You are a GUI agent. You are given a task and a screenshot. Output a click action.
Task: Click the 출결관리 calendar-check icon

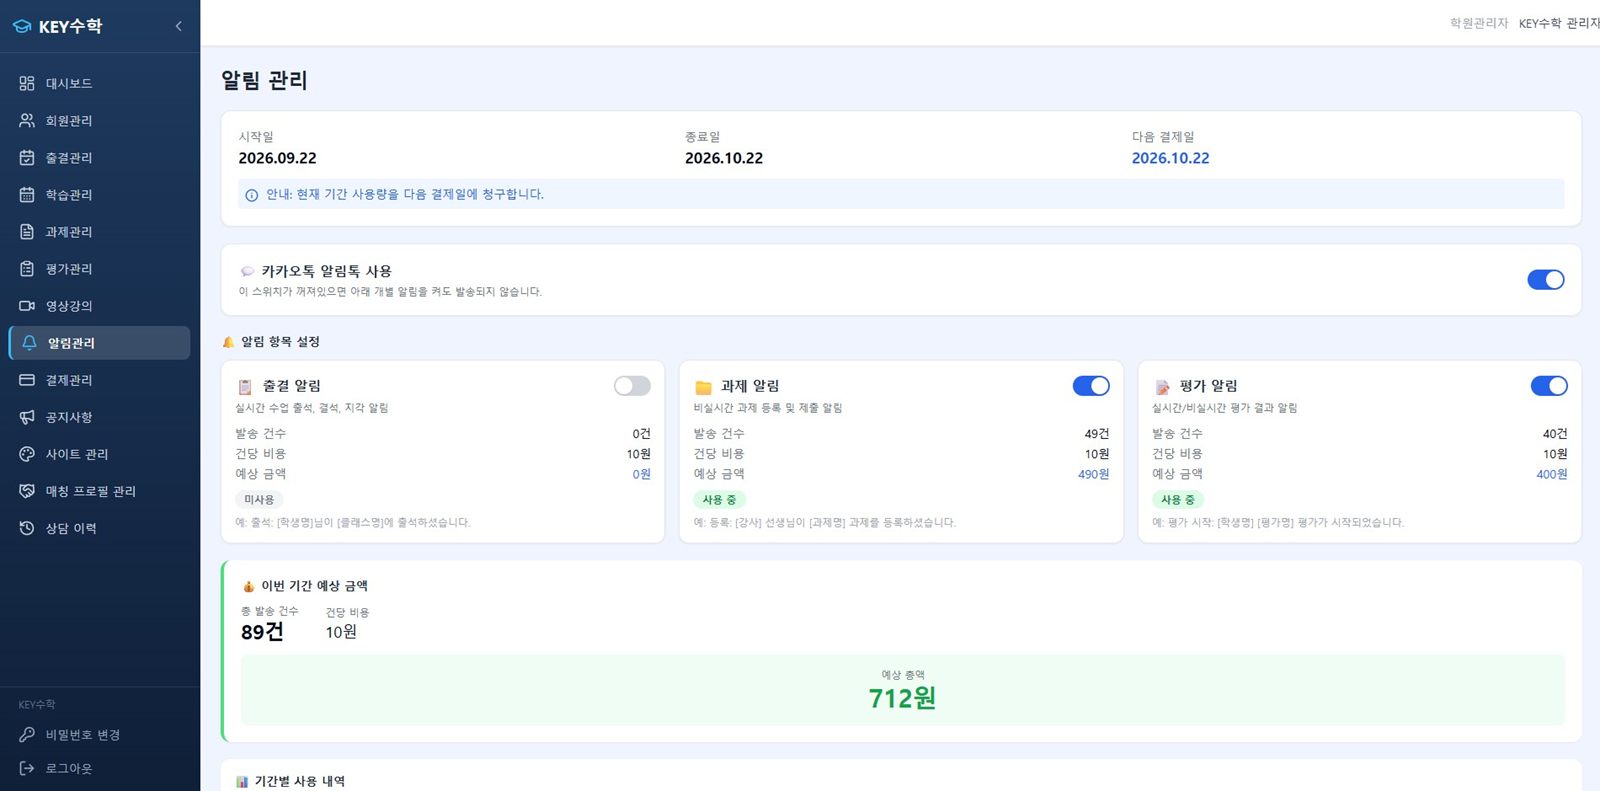tap(27, 157)
